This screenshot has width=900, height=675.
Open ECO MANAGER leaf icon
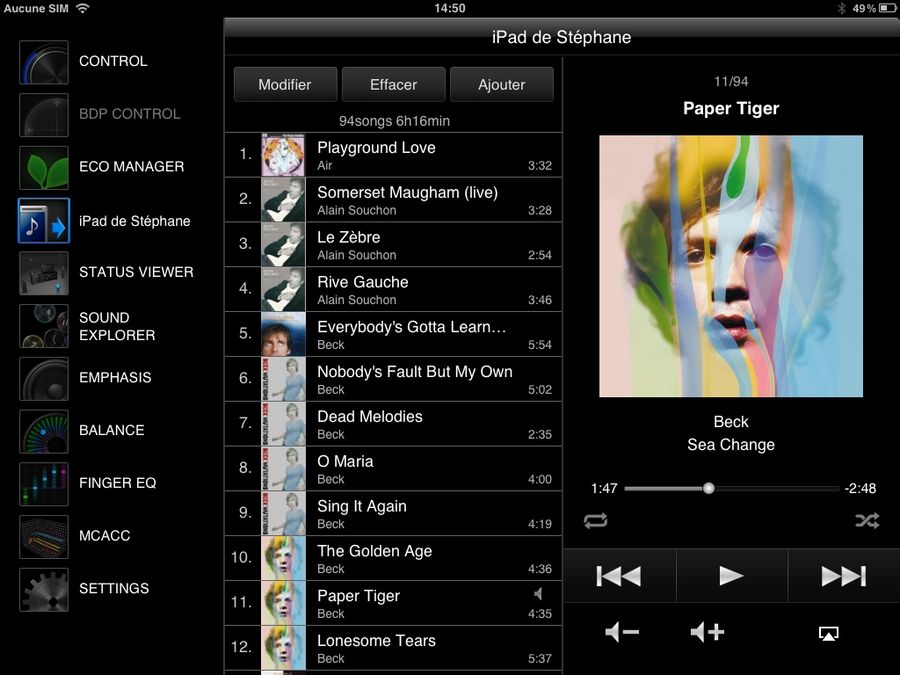pyautogui.click(x=44, y=168)
